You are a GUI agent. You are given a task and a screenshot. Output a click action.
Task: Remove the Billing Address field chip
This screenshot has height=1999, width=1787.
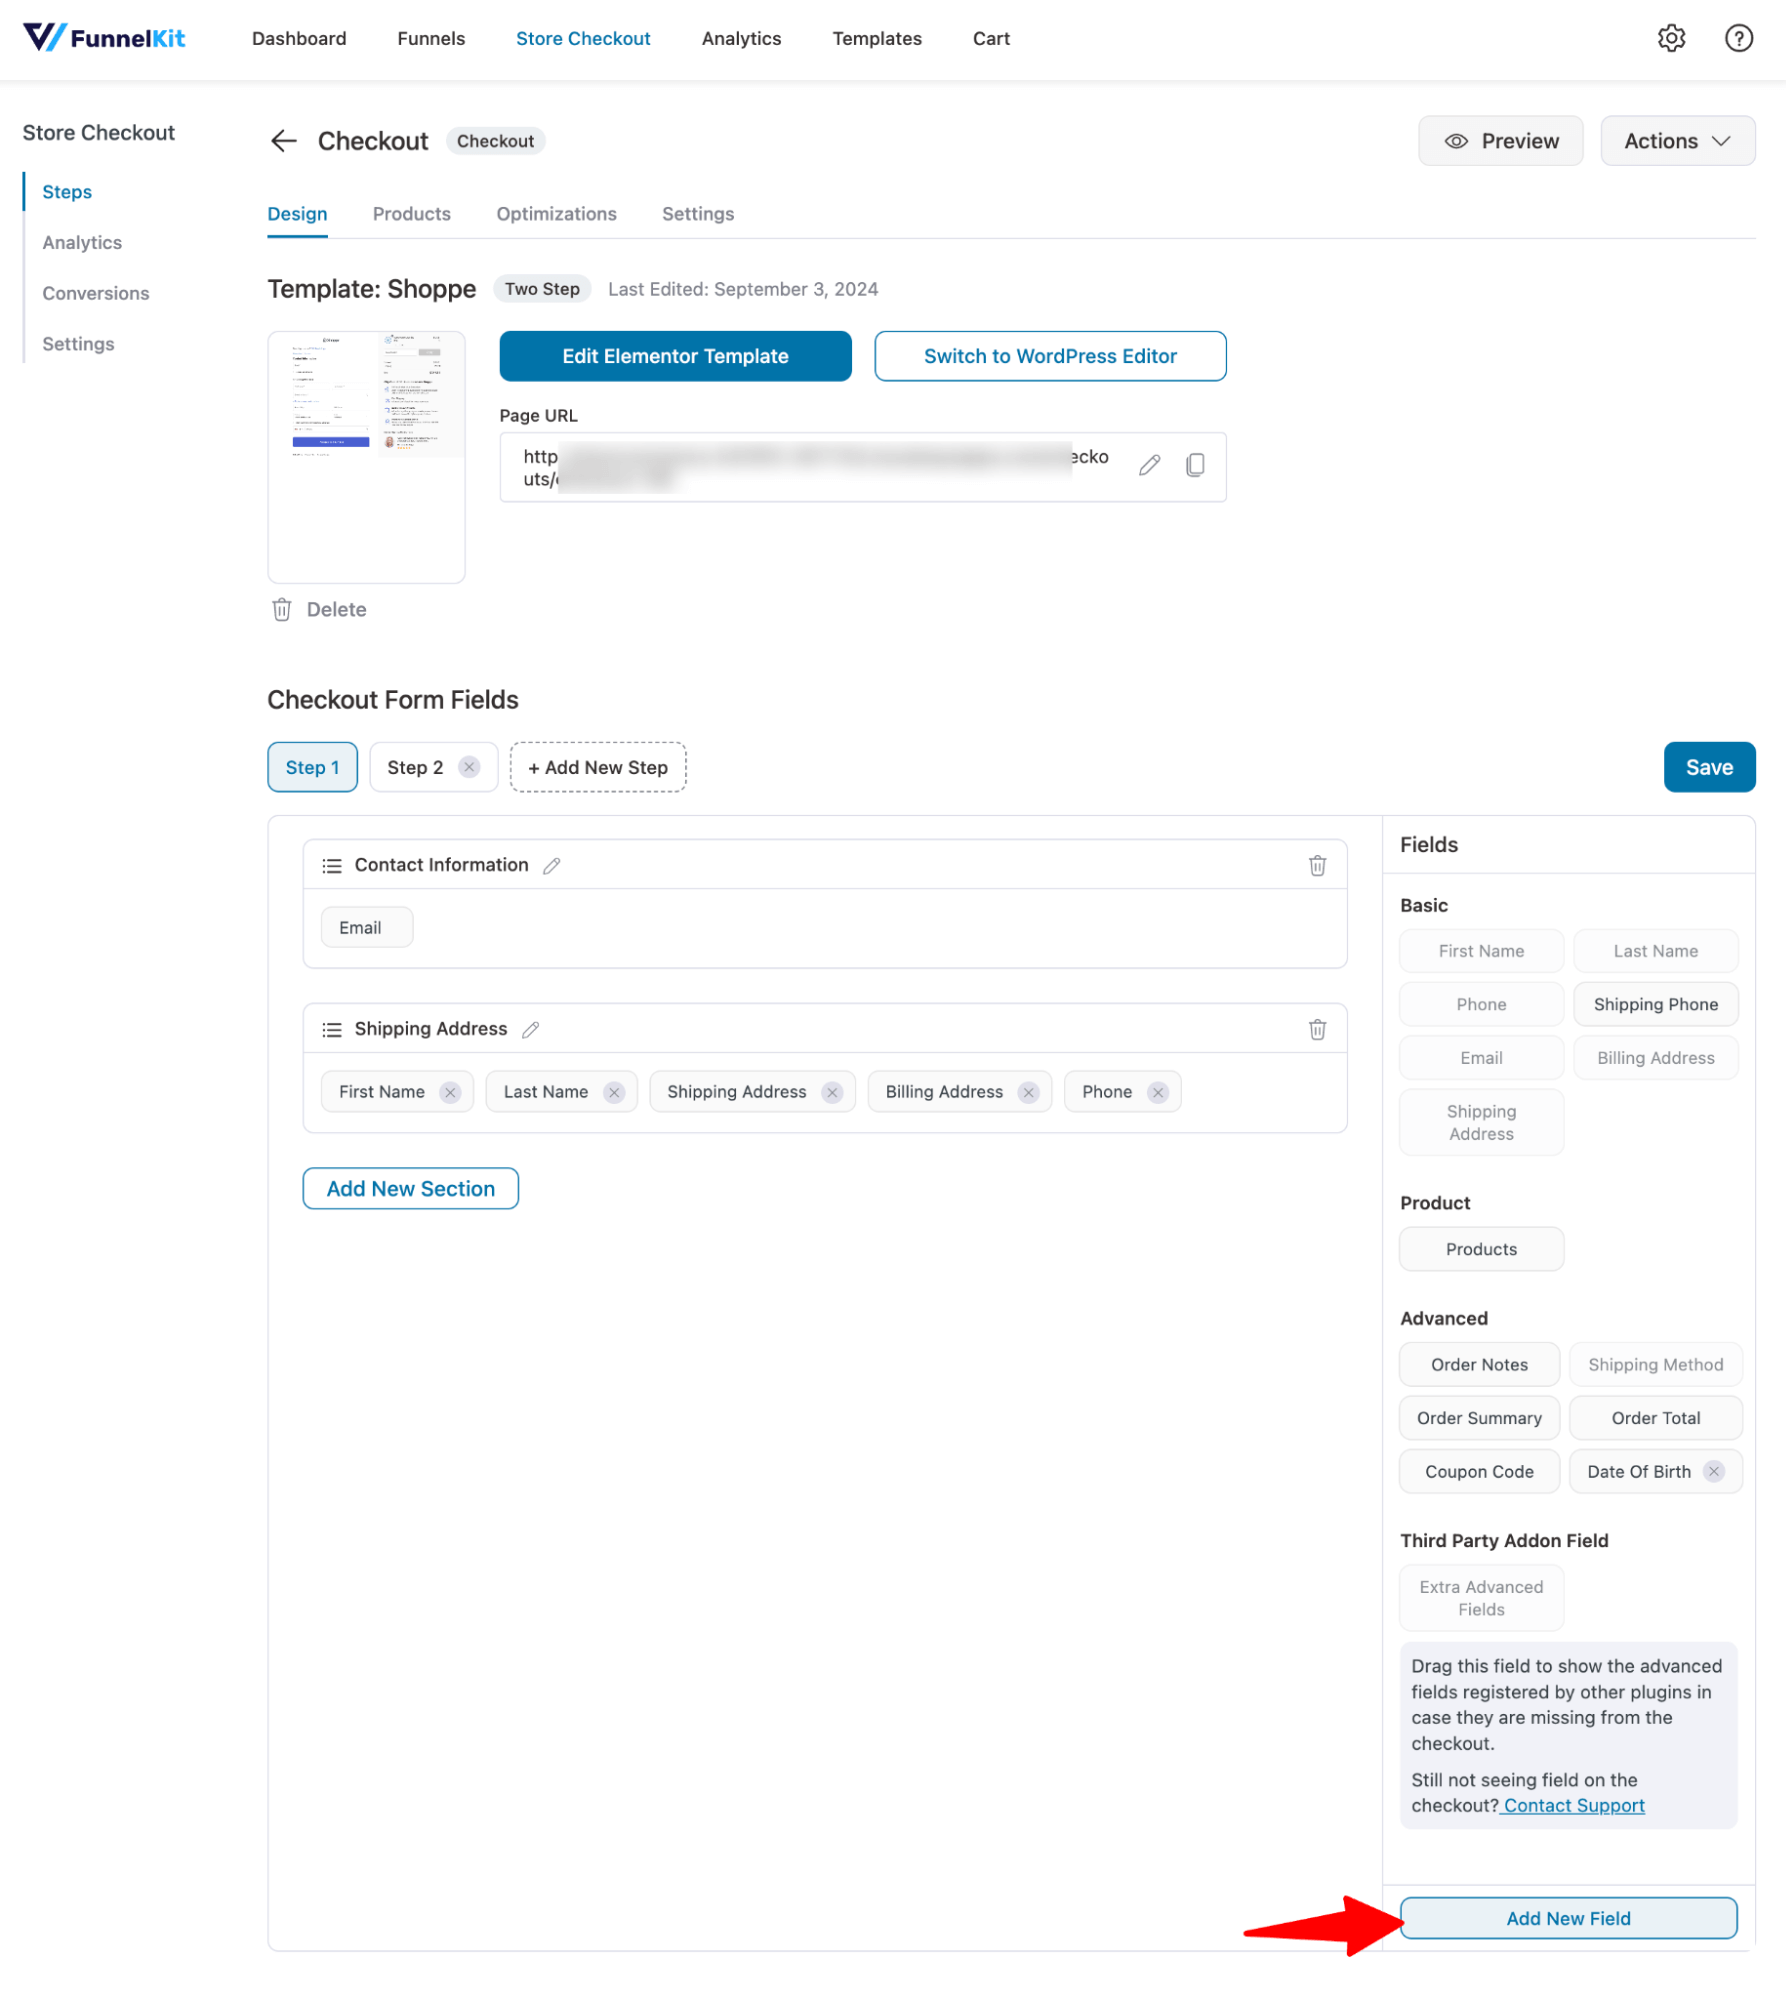pos(1028,1092)
